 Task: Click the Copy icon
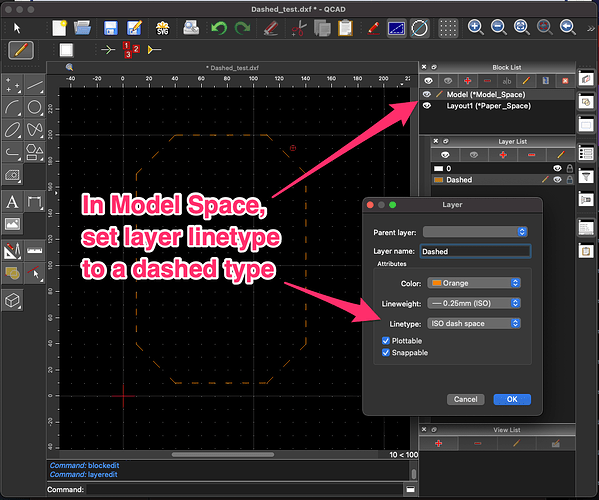322,28
